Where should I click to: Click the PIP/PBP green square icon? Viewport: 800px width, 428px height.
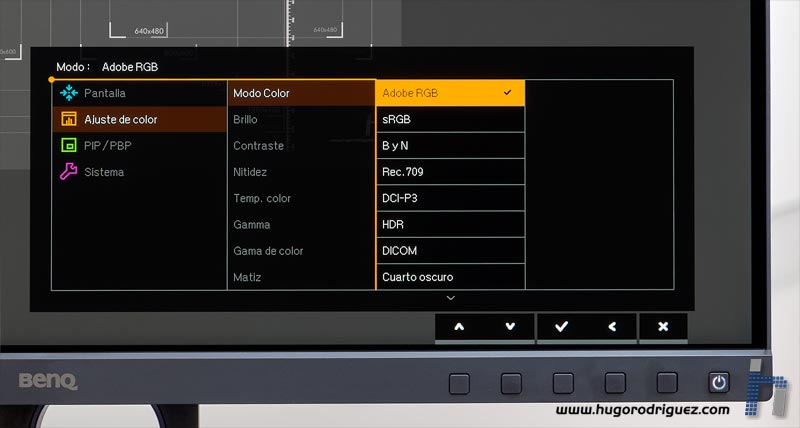click(x=68, y=145)
